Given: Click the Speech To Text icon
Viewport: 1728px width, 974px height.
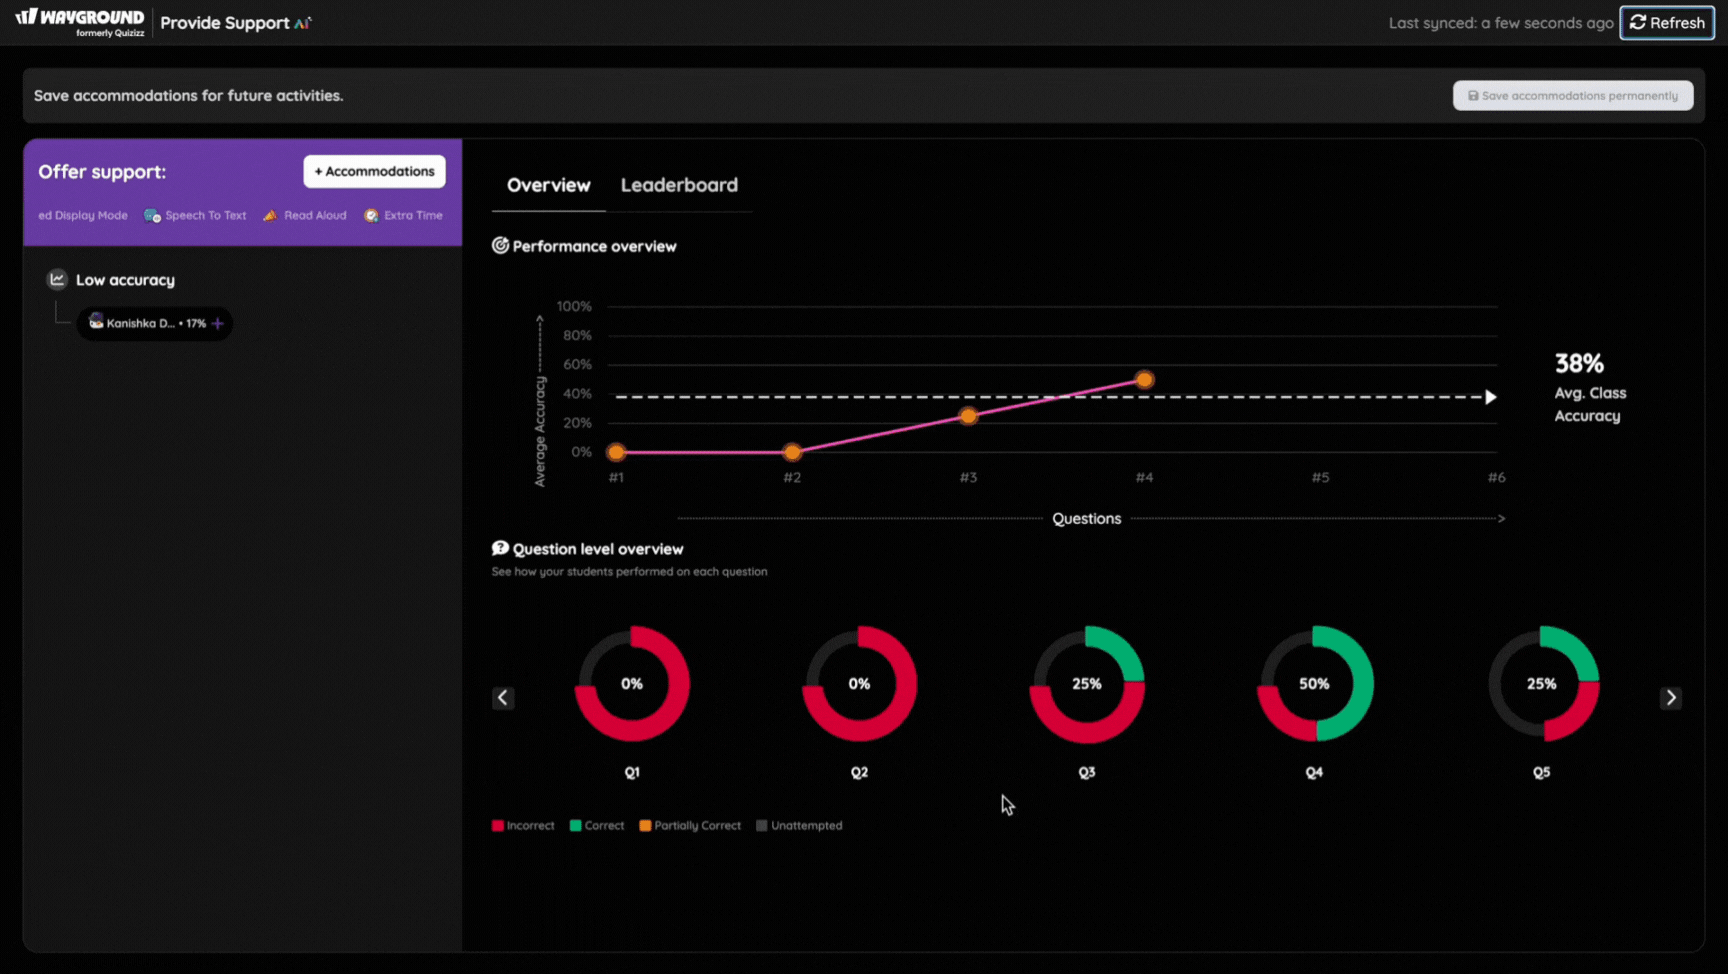Looking at the screenshot, I should pyautogui.click(x=152, y=215).
